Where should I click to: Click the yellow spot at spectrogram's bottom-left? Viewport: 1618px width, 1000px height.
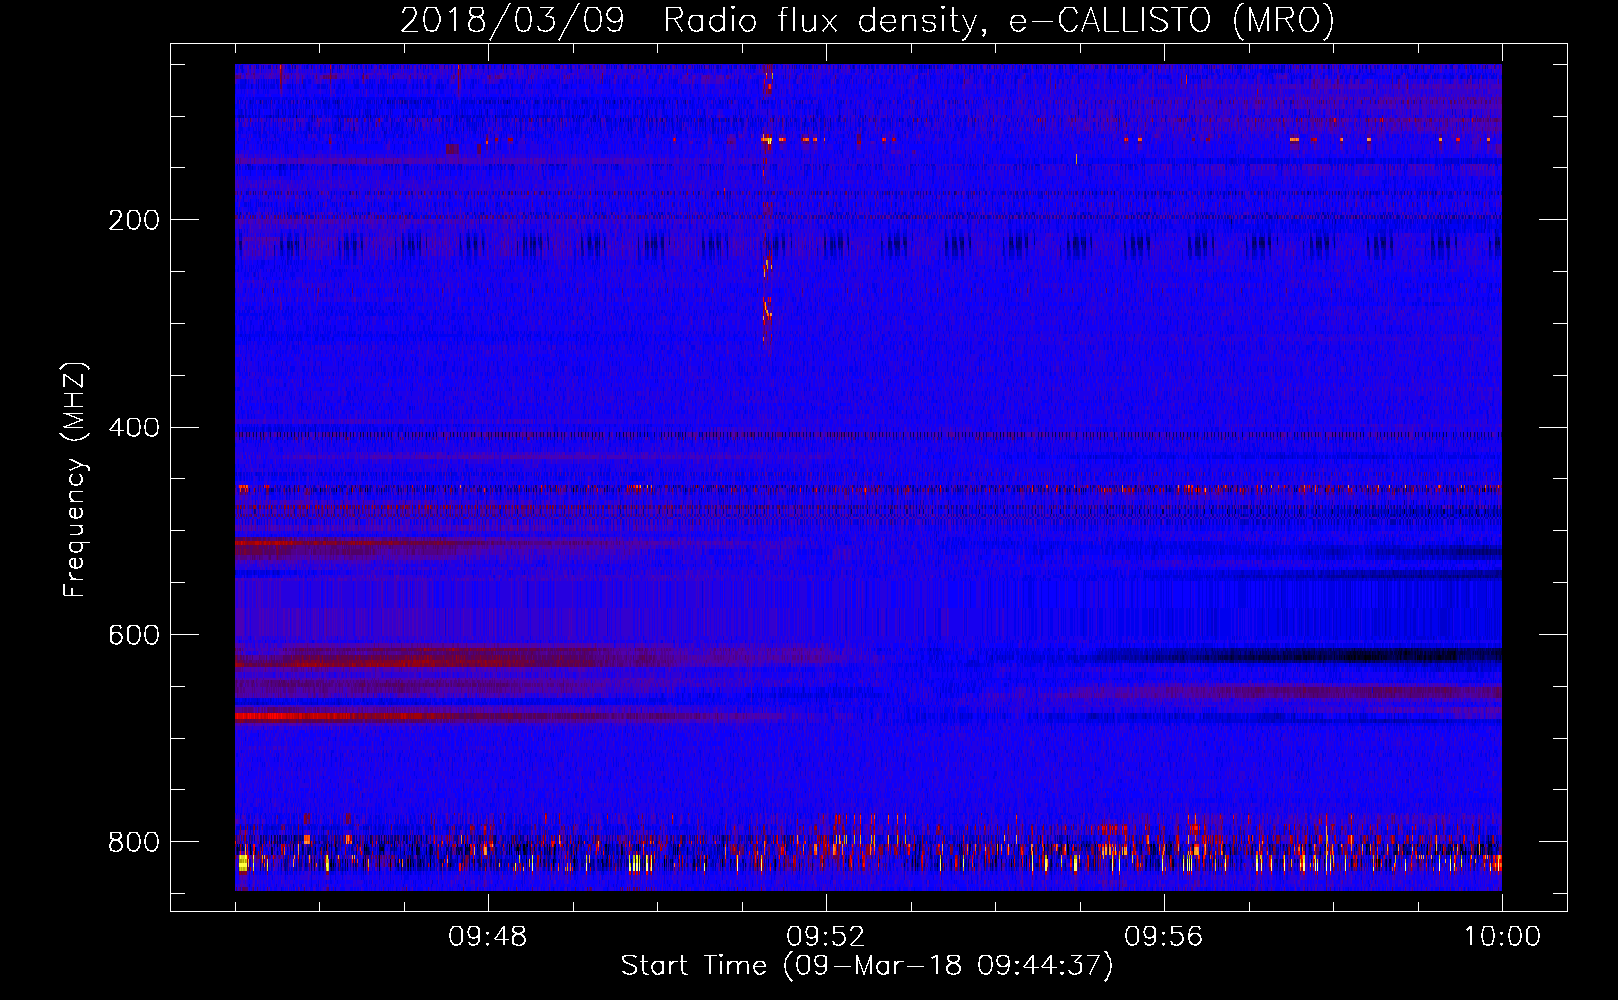pyautogui.click(x=243, y=862)
